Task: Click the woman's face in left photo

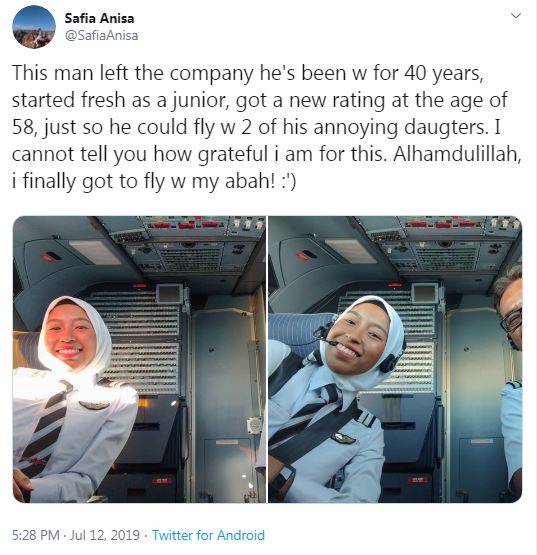Action: tap(70, 335)
